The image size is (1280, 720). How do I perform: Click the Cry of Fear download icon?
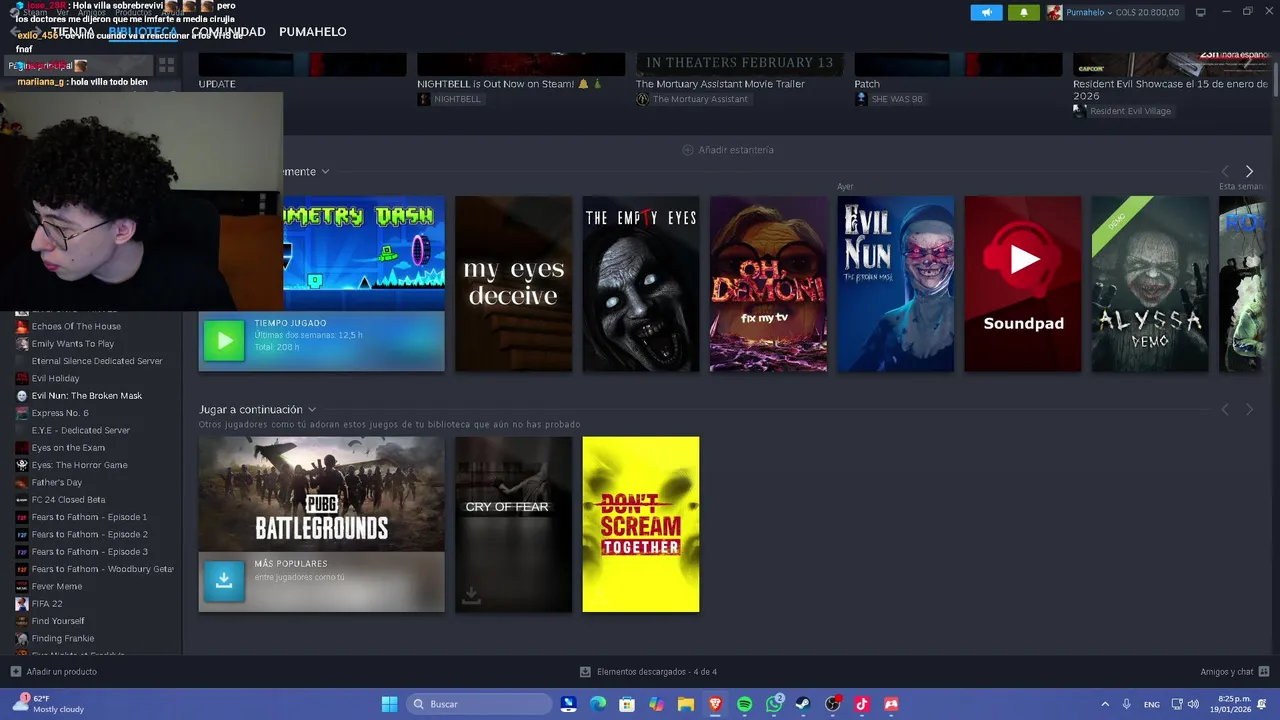tap(472, 595)
